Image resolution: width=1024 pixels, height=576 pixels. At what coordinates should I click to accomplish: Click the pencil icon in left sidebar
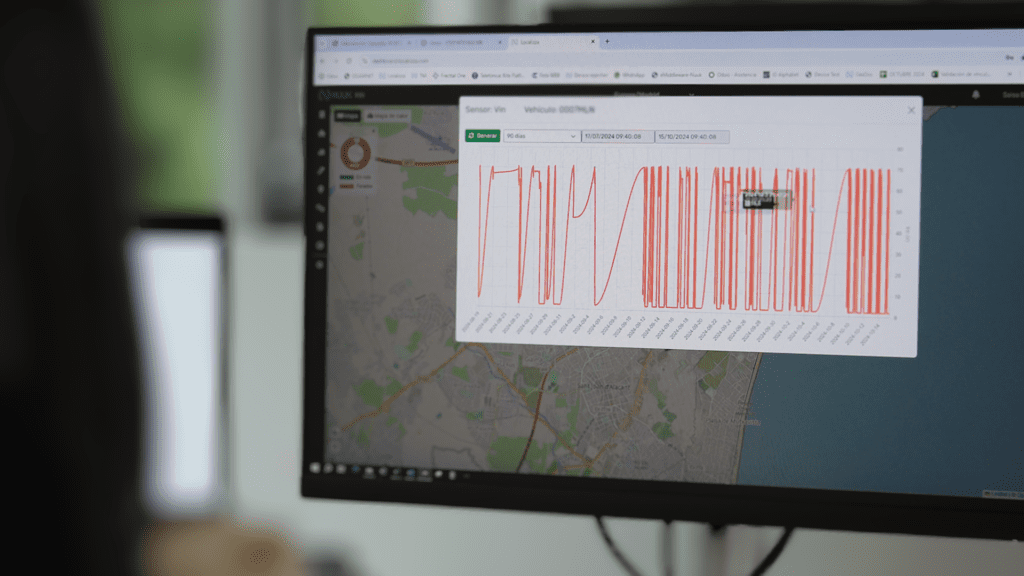click(x=321, y=171)
